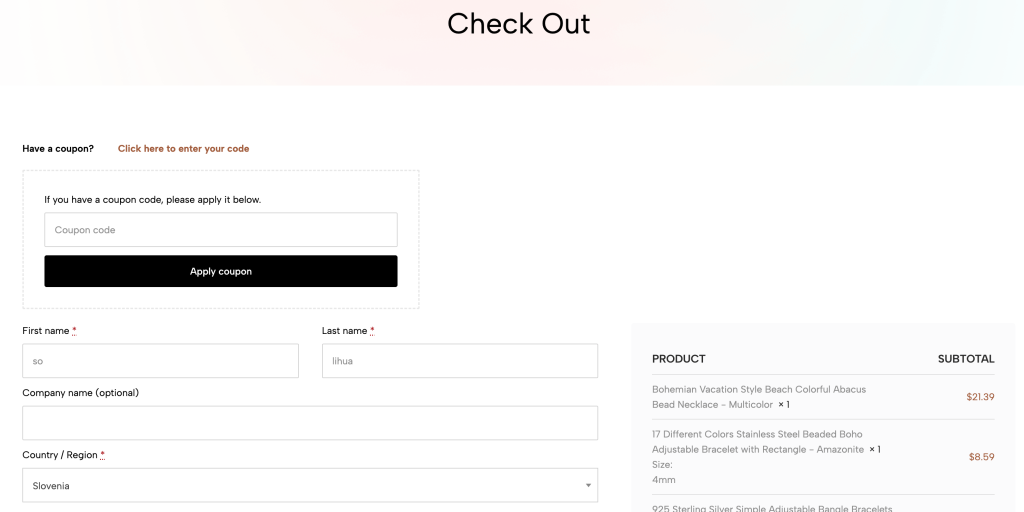The height and width of the screenshot is (512, 1024).
Task: Select the Last name text field
Action: click(x=459, y=361)
